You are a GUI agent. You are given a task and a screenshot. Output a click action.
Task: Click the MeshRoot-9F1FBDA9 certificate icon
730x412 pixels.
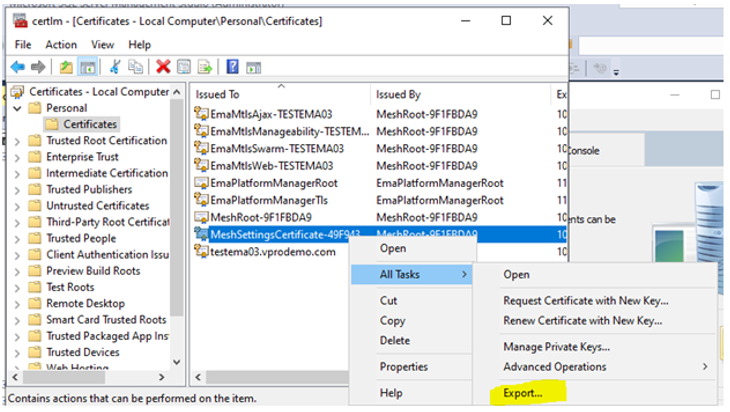[x=201, y=217]
